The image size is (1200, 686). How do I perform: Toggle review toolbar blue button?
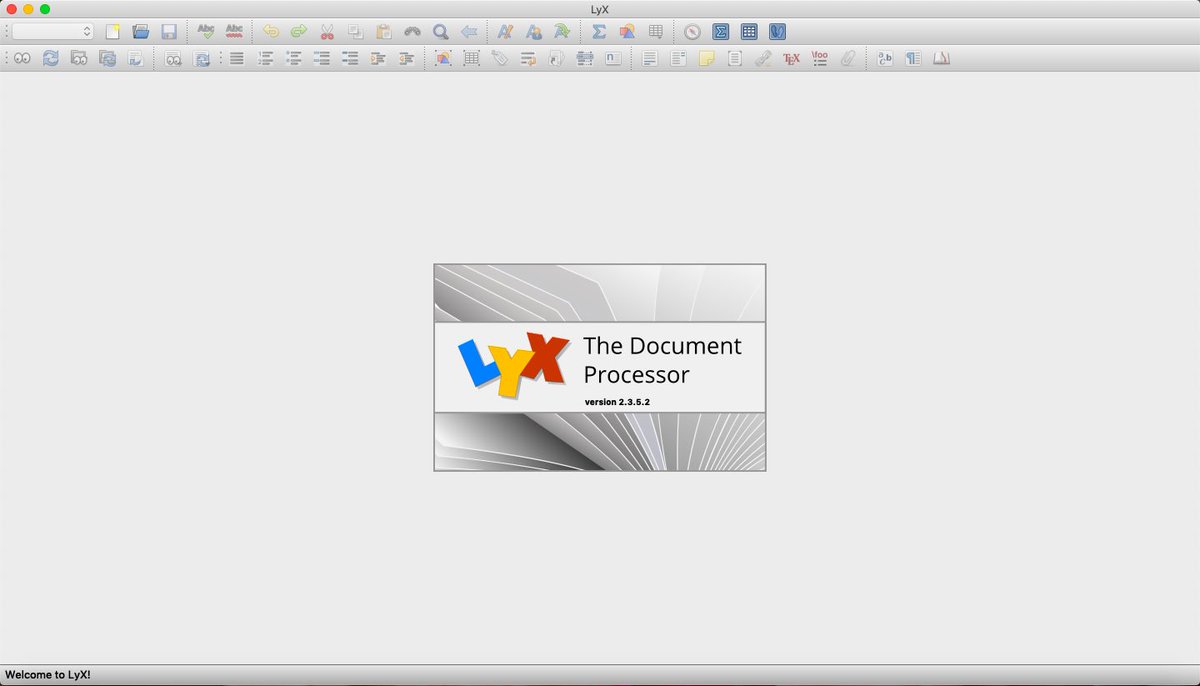point(777,32)
